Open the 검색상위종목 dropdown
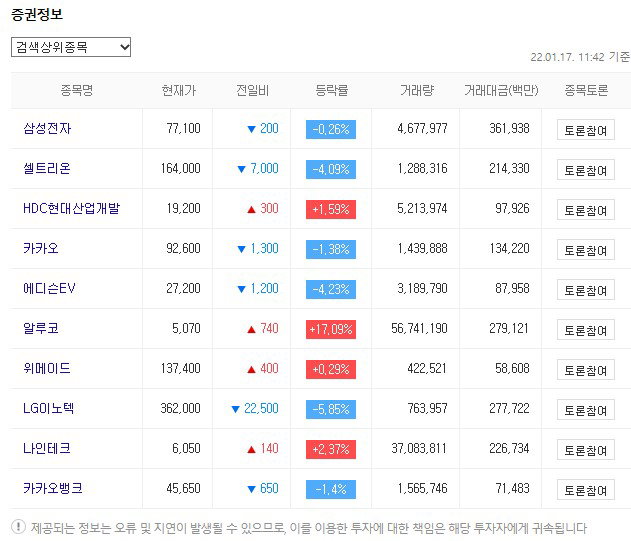The height and width of the screenshot is (541, 631). (71, 47)
